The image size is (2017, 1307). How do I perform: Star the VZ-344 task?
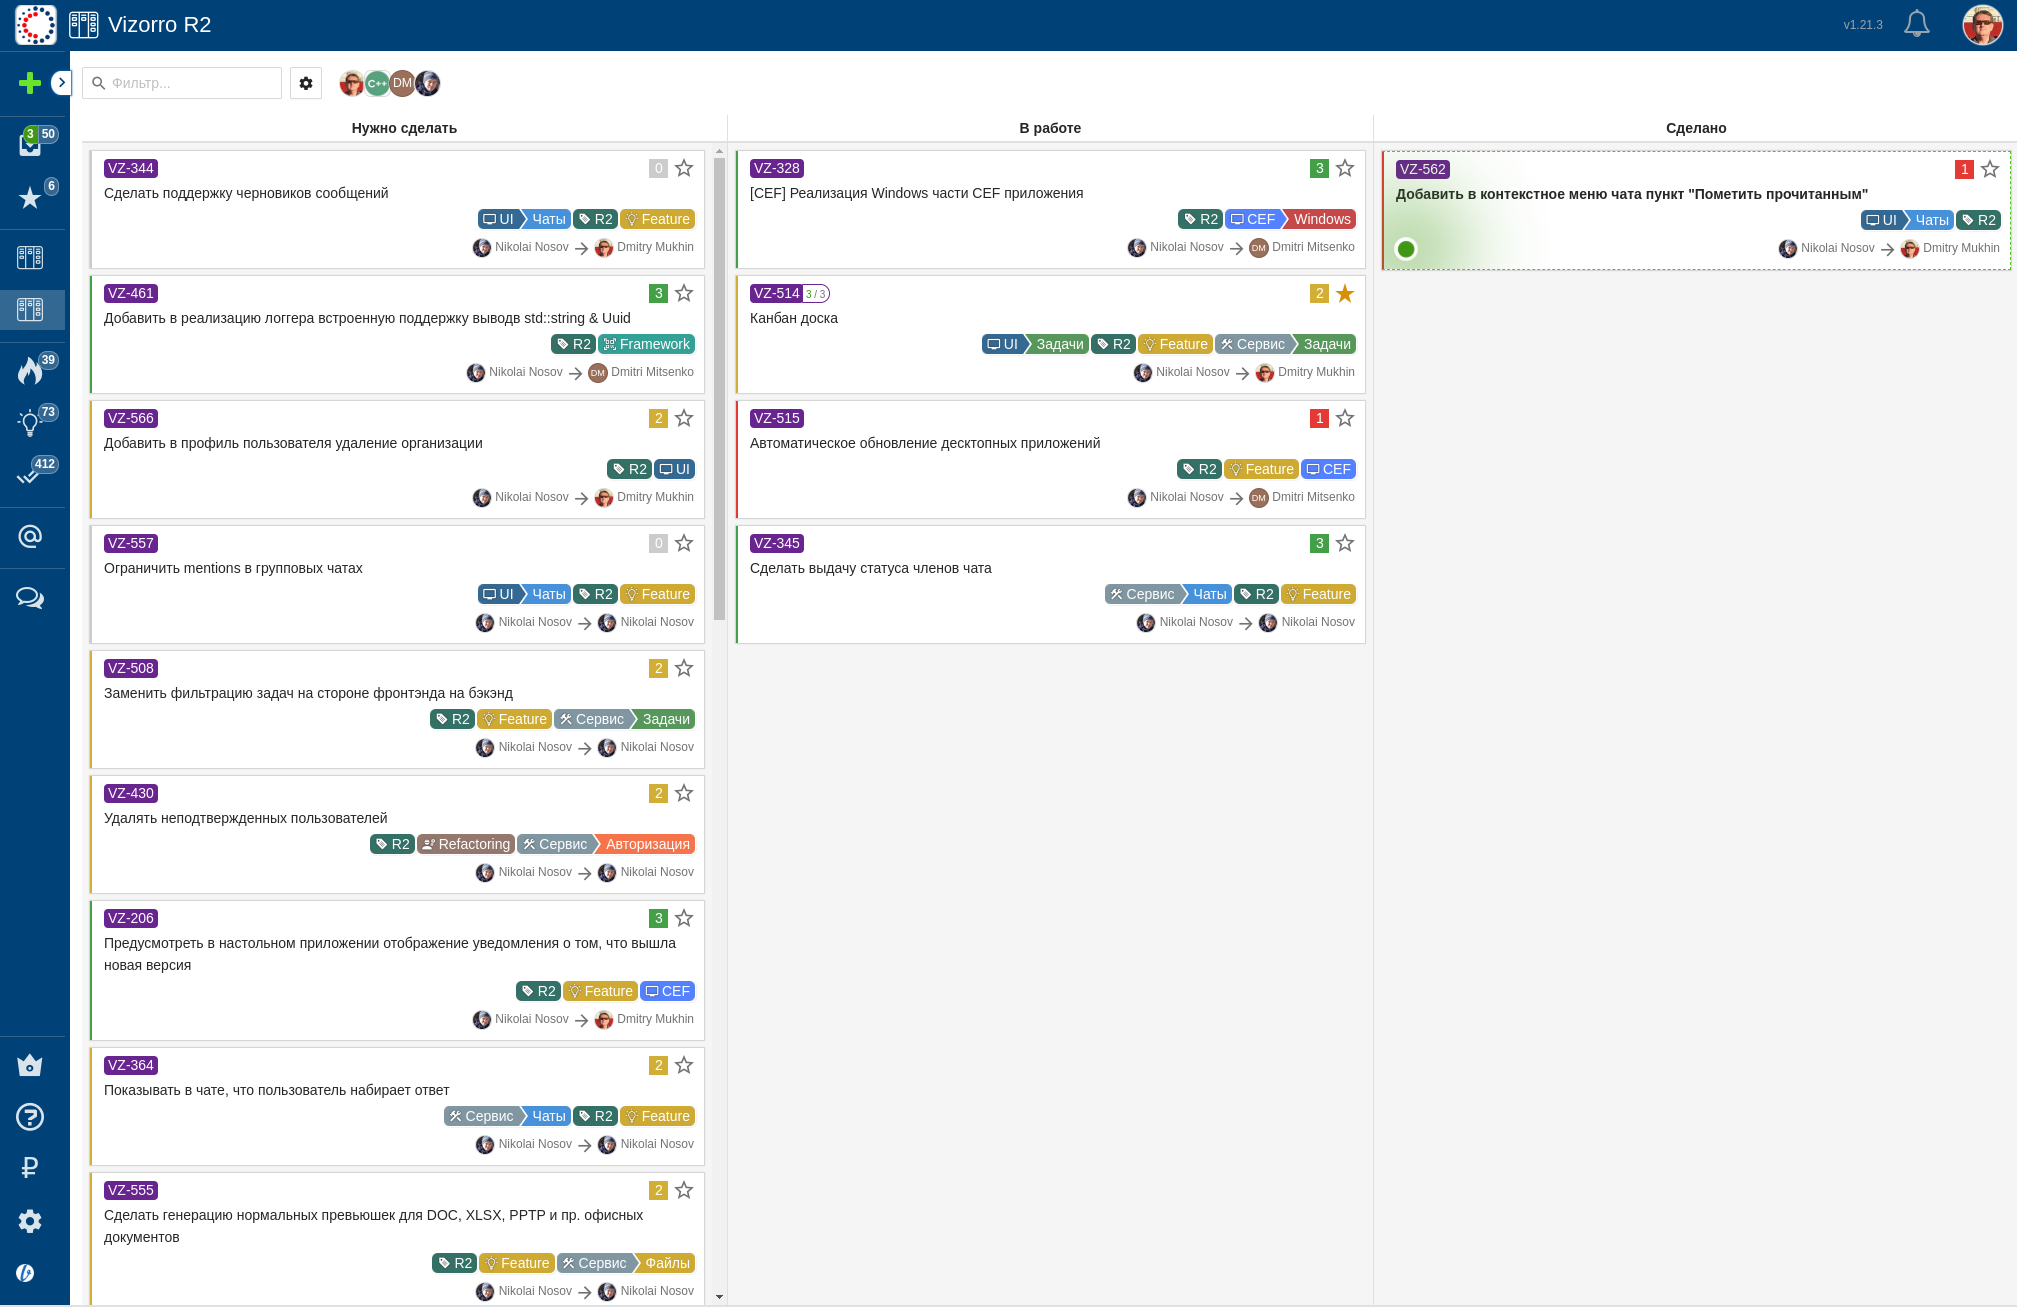point(684,168)
